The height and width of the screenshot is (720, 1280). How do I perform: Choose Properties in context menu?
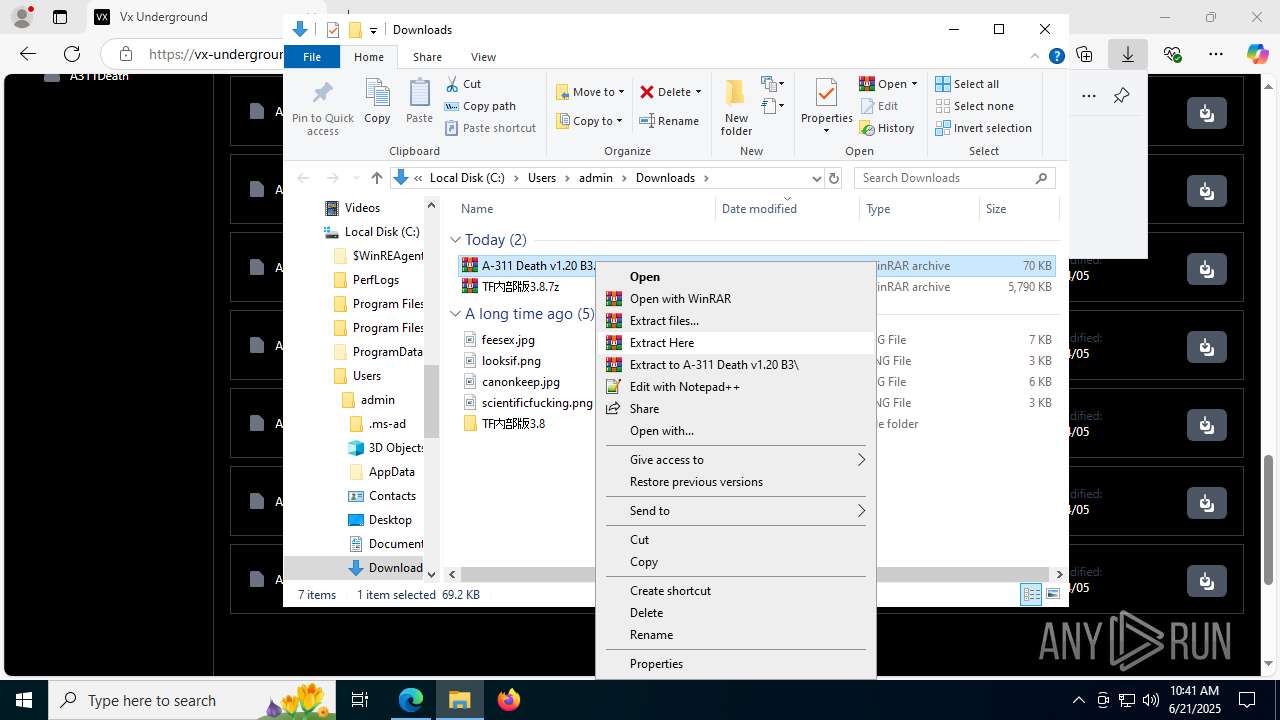[x=735, y=664]
